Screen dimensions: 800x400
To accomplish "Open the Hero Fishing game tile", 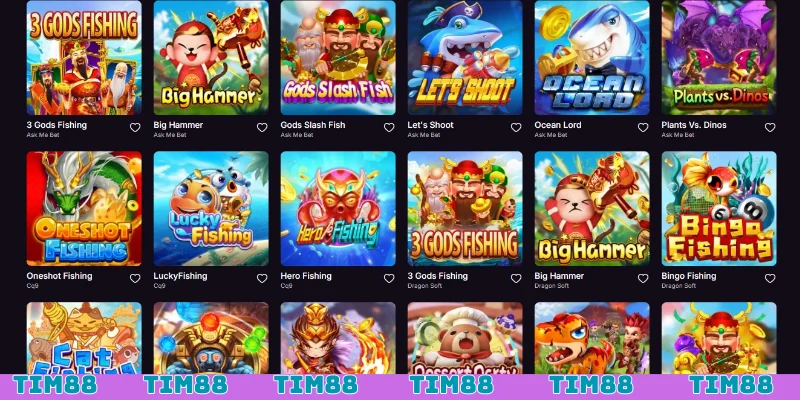I will point(338,209).
